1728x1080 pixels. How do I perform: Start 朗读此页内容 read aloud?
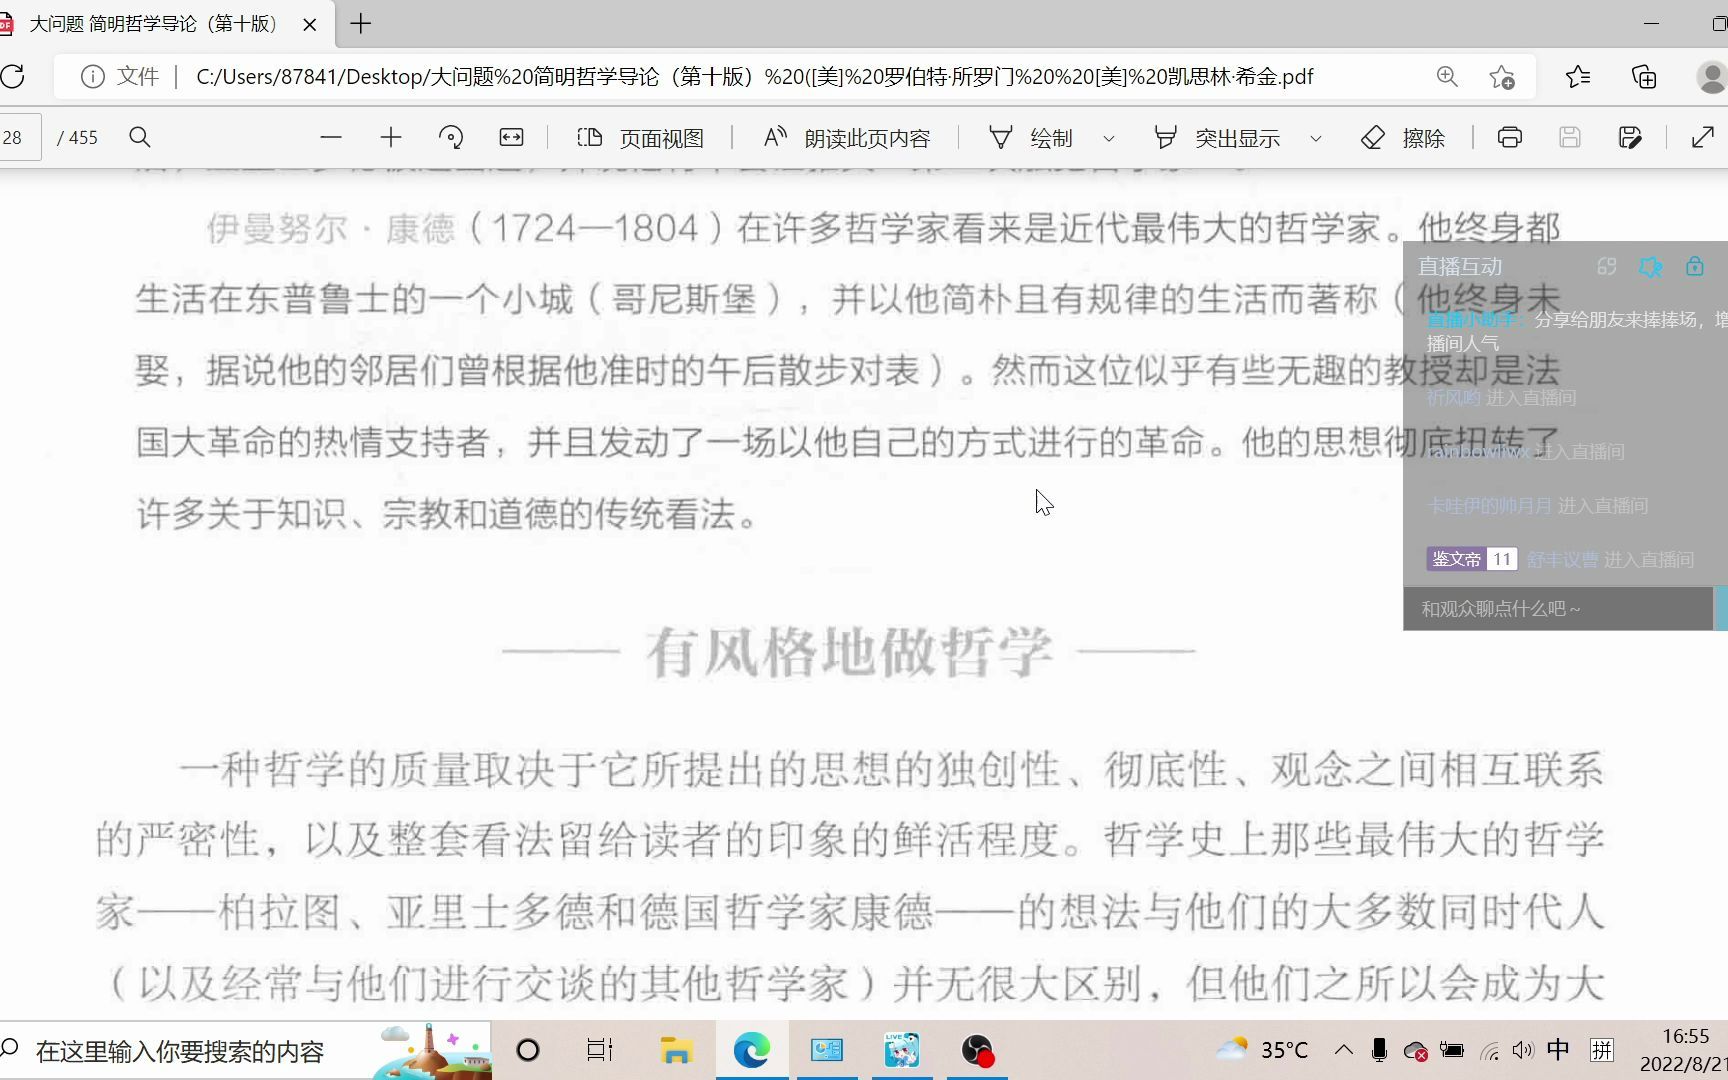coord(847,138)
